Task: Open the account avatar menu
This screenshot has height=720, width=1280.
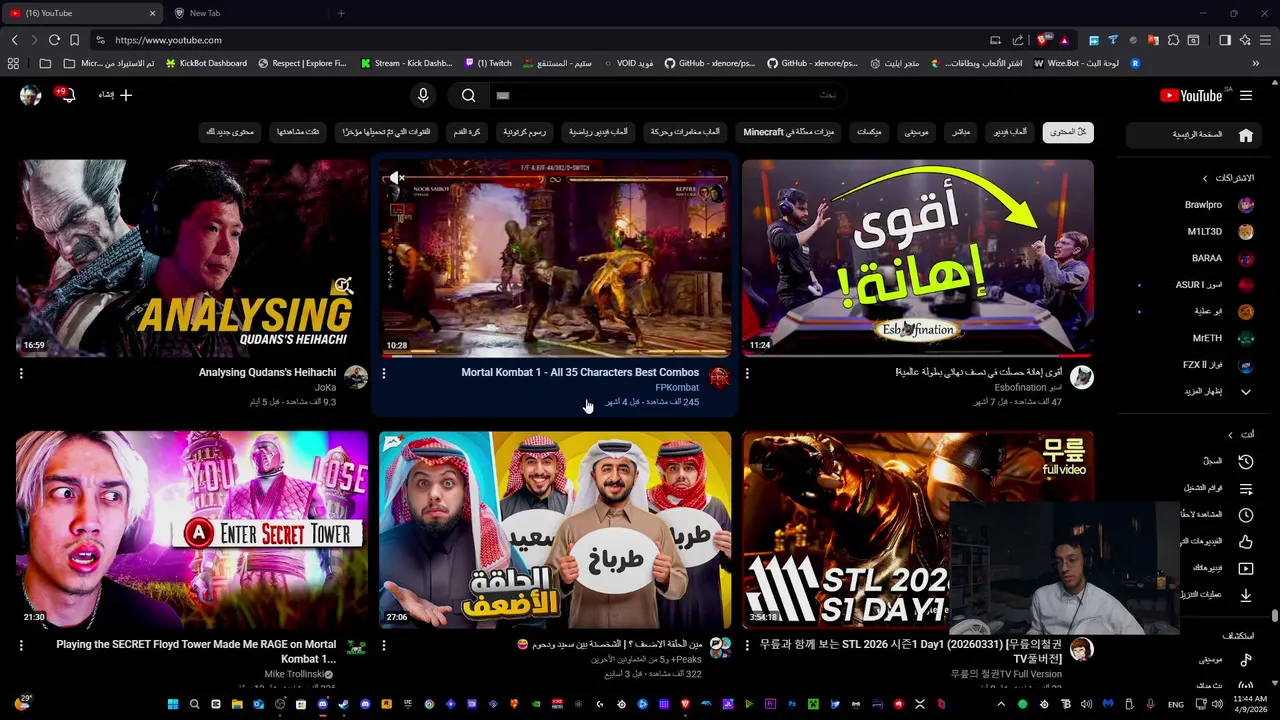Action: coord(30,95)
